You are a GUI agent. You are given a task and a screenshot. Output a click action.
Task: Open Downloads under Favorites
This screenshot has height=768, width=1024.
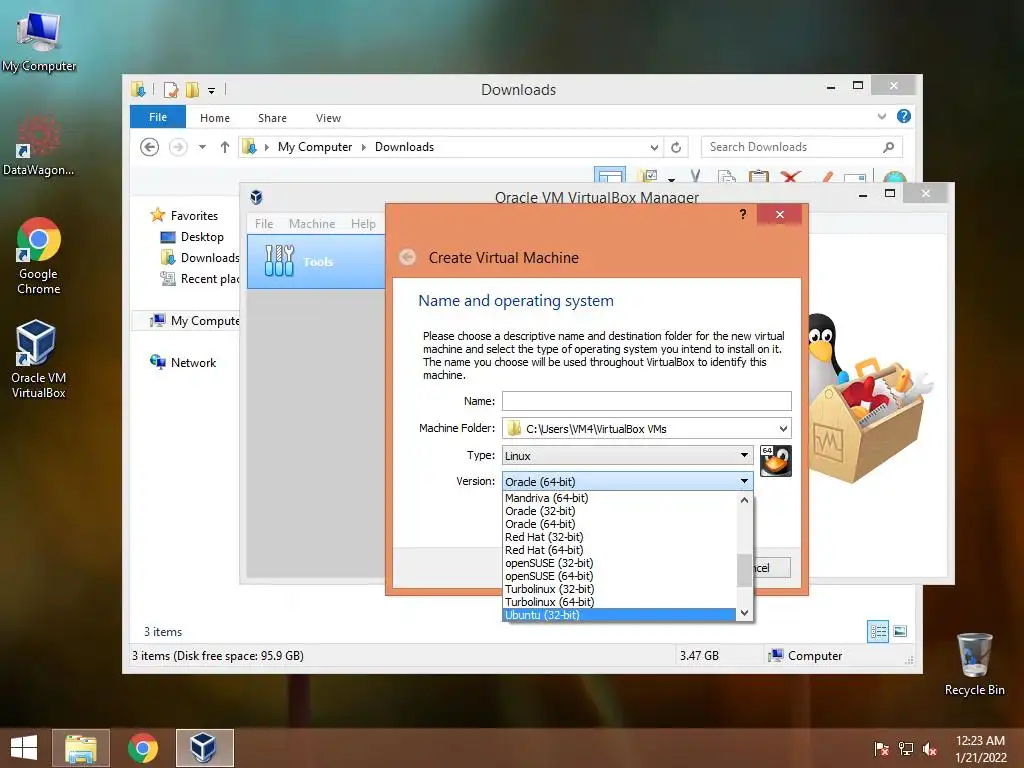(x=200, y=257)
